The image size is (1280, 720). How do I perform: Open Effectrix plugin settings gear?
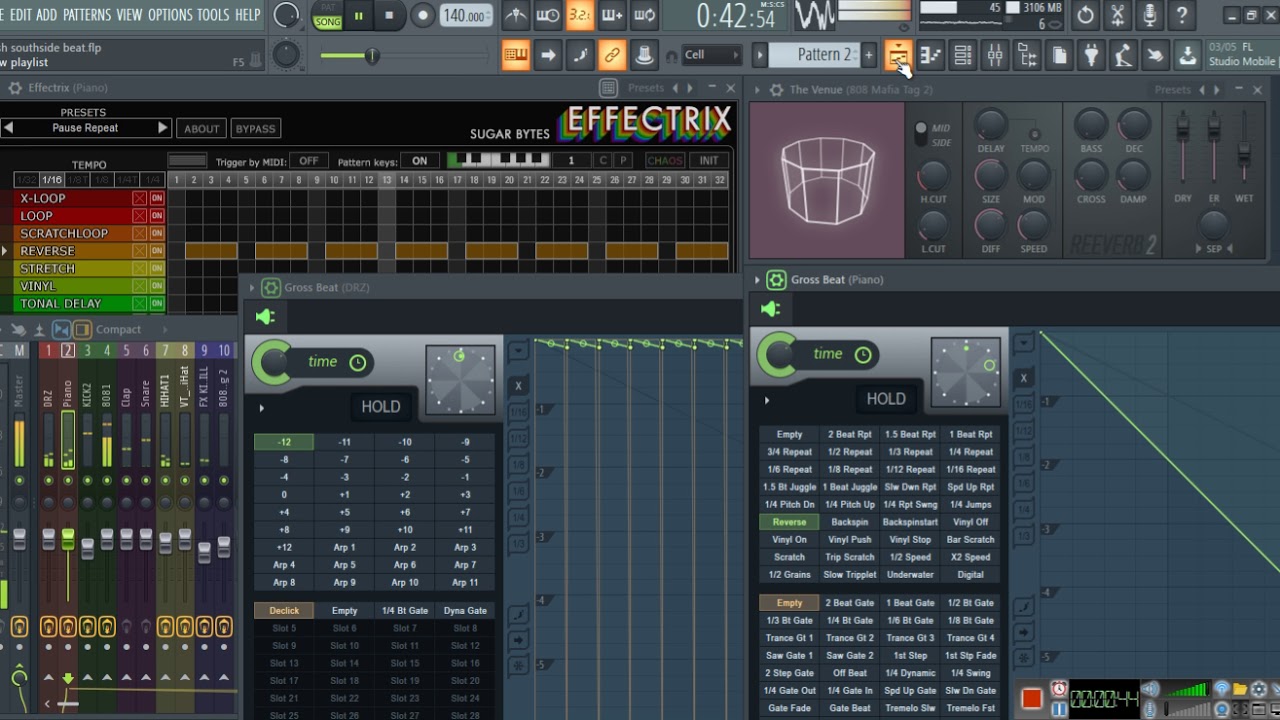pyautogui.click(x=15, y=88)
